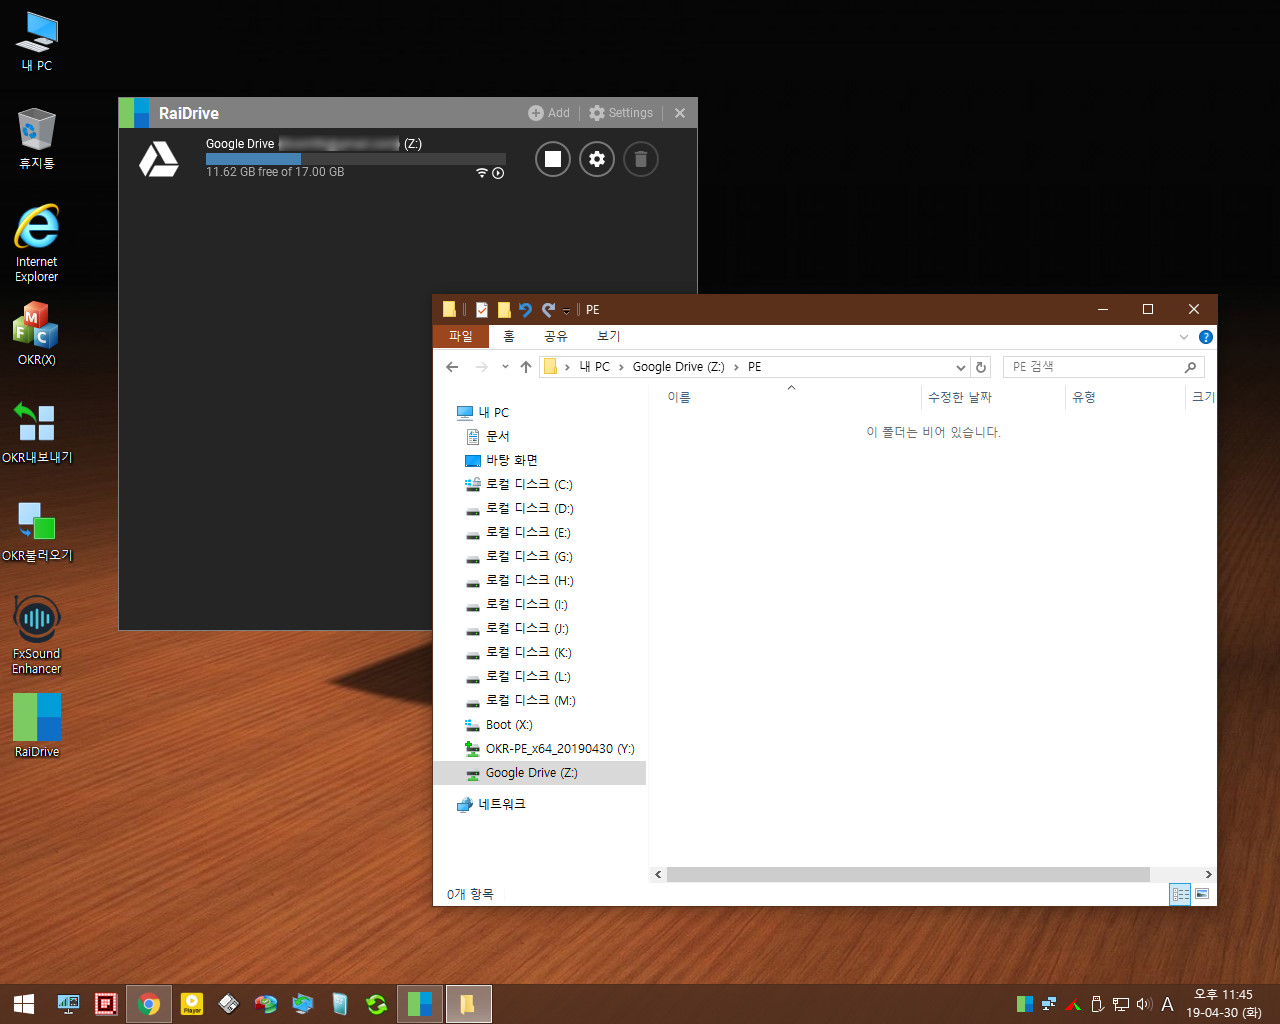Open Chrome from taskbar

pyautogui.click(x=149, y=1004)
